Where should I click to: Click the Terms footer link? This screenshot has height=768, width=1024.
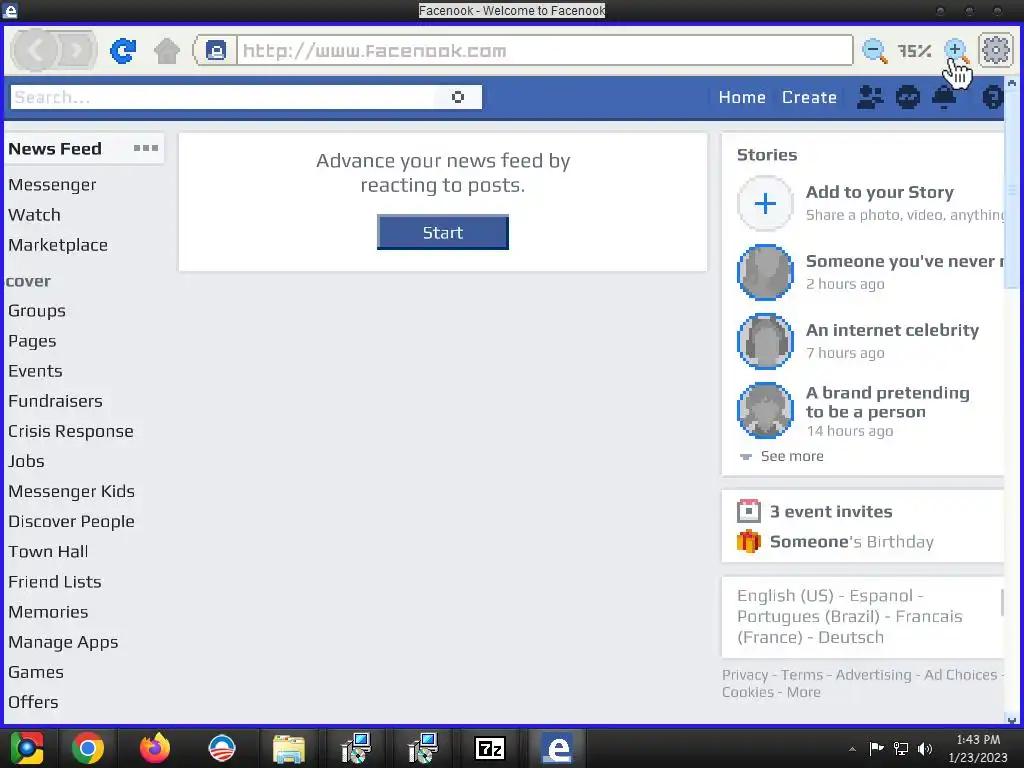801,675
